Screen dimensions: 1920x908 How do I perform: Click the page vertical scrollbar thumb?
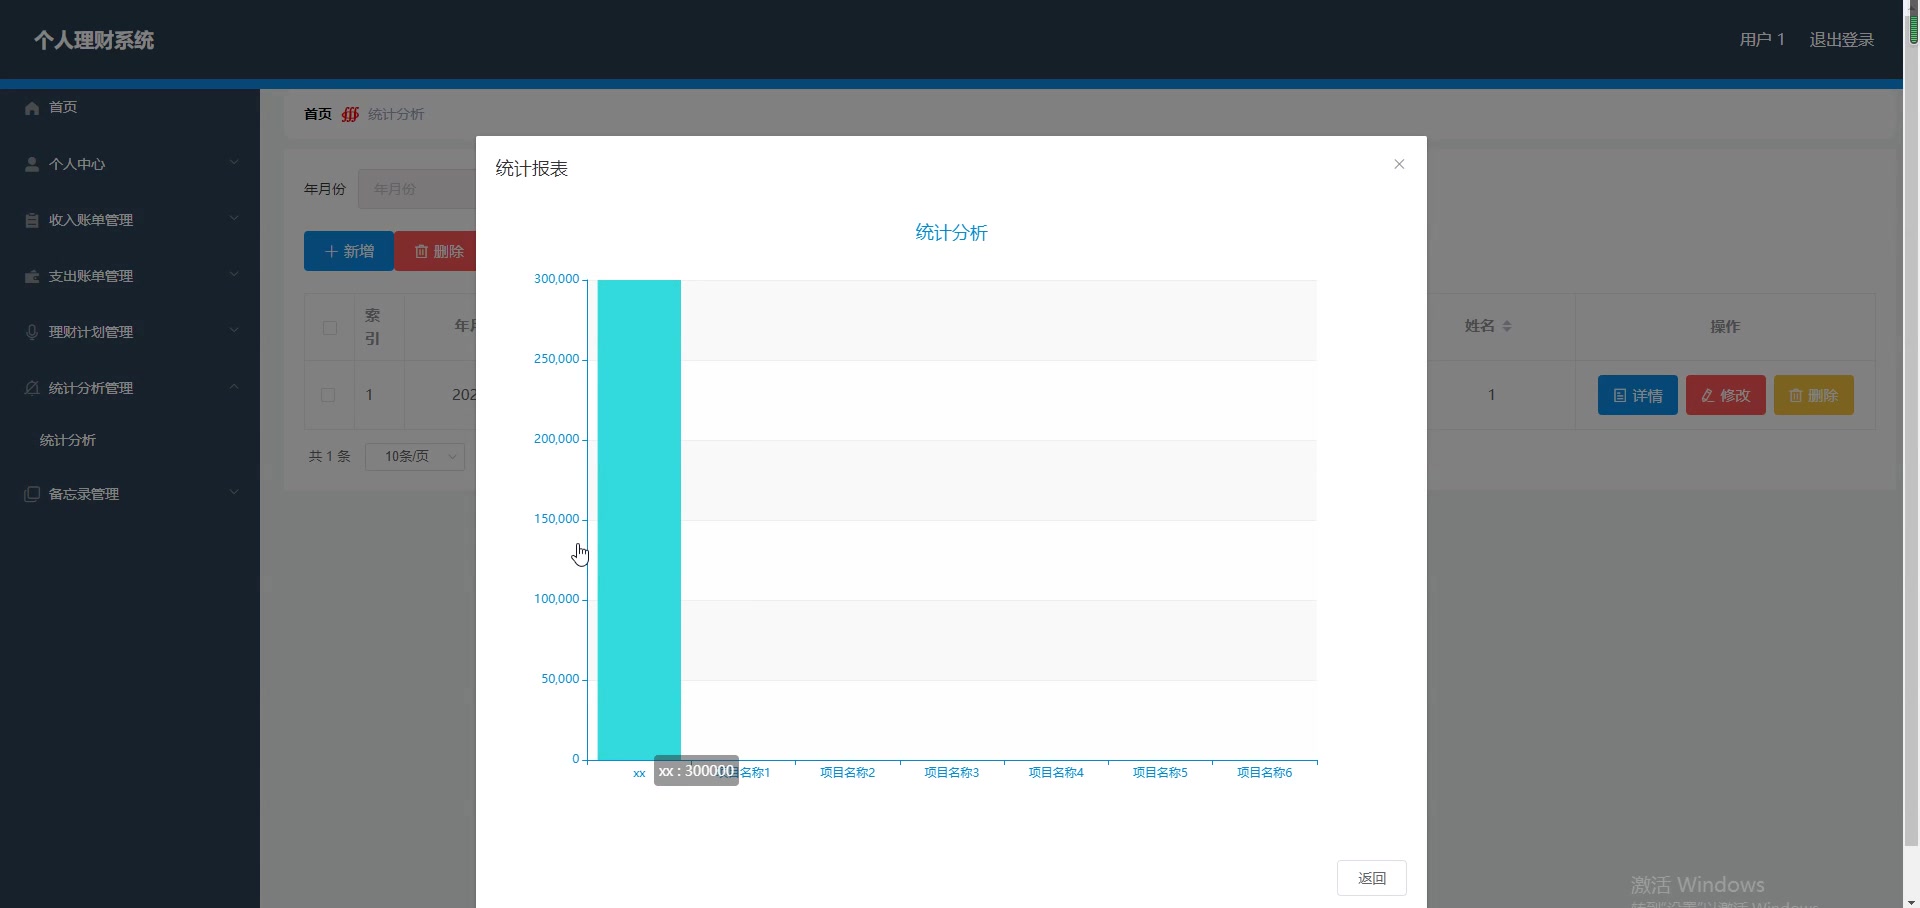pos(1912,430)
